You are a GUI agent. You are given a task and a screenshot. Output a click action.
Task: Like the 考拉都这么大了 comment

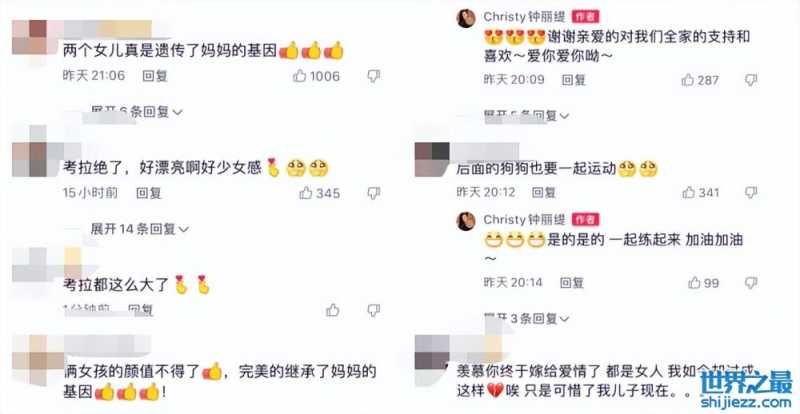[x=333, y=310]
